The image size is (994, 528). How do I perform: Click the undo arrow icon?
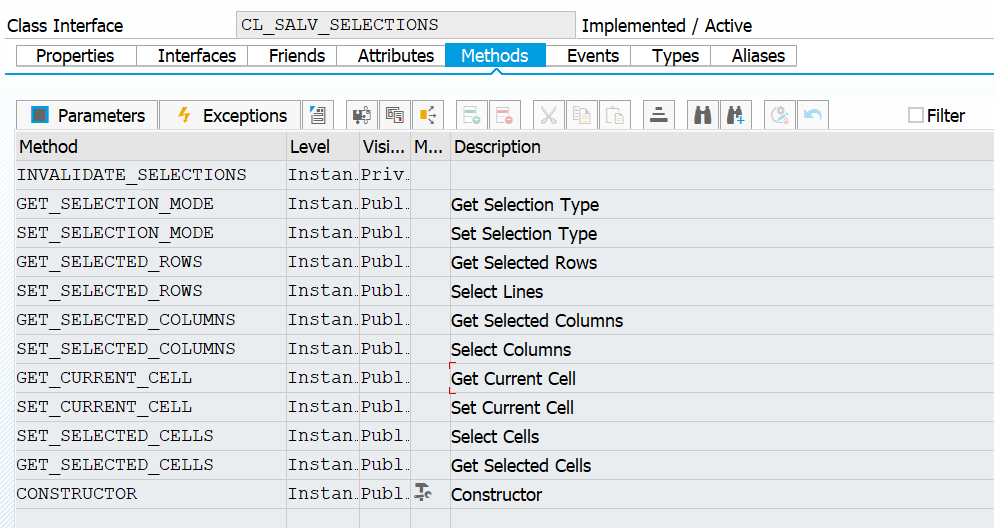tap(813, 115)
